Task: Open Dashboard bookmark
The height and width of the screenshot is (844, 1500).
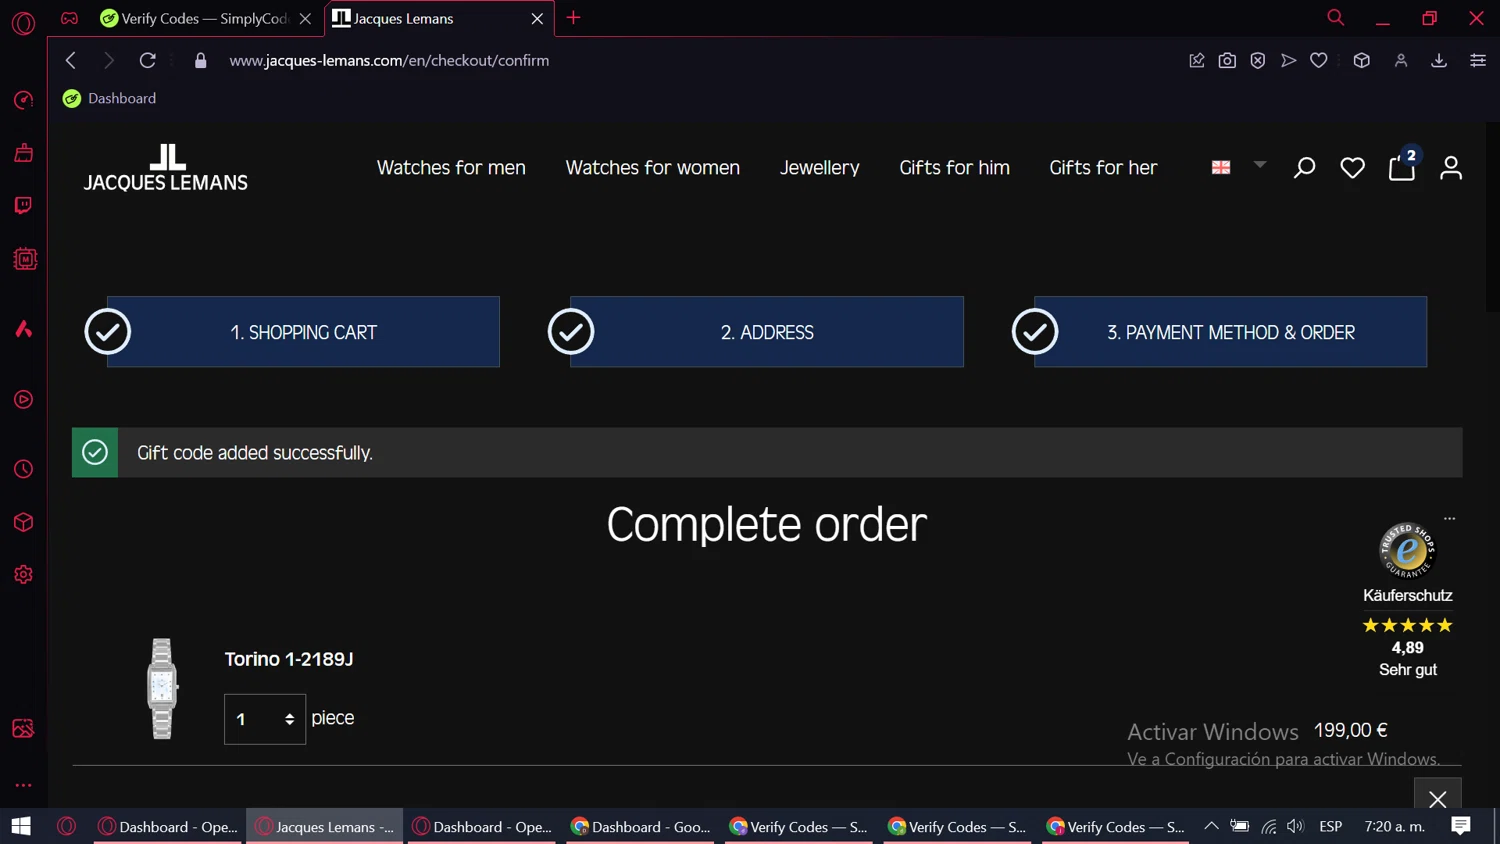Action: pos(110,98)
